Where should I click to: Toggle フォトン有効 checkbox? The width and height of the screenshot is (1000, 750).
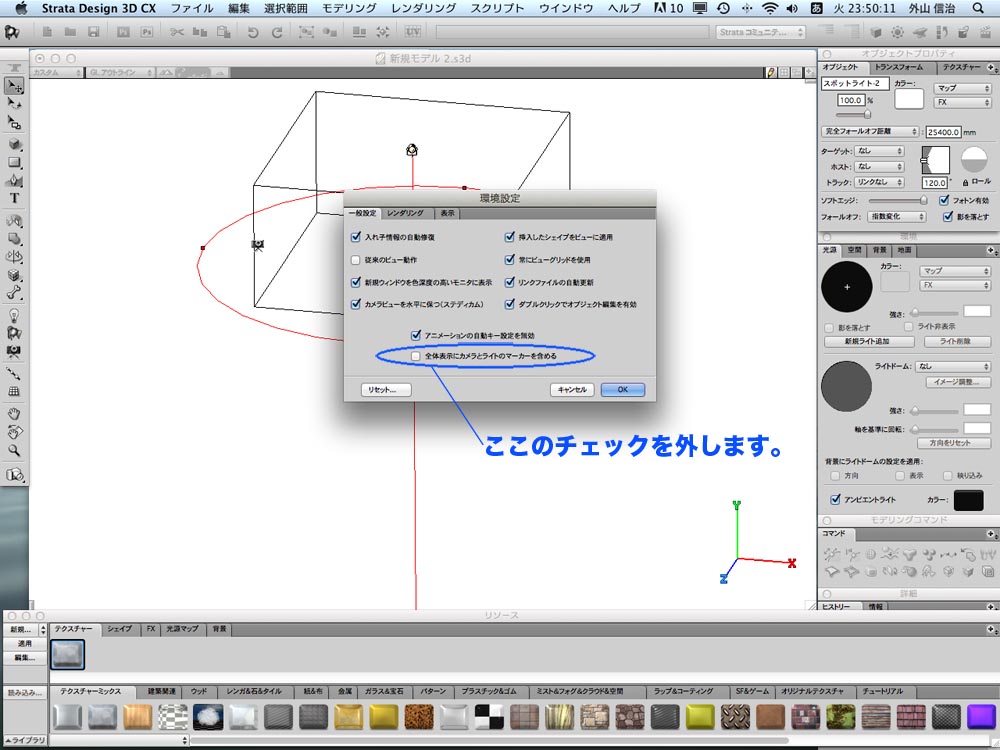point(944,200)
